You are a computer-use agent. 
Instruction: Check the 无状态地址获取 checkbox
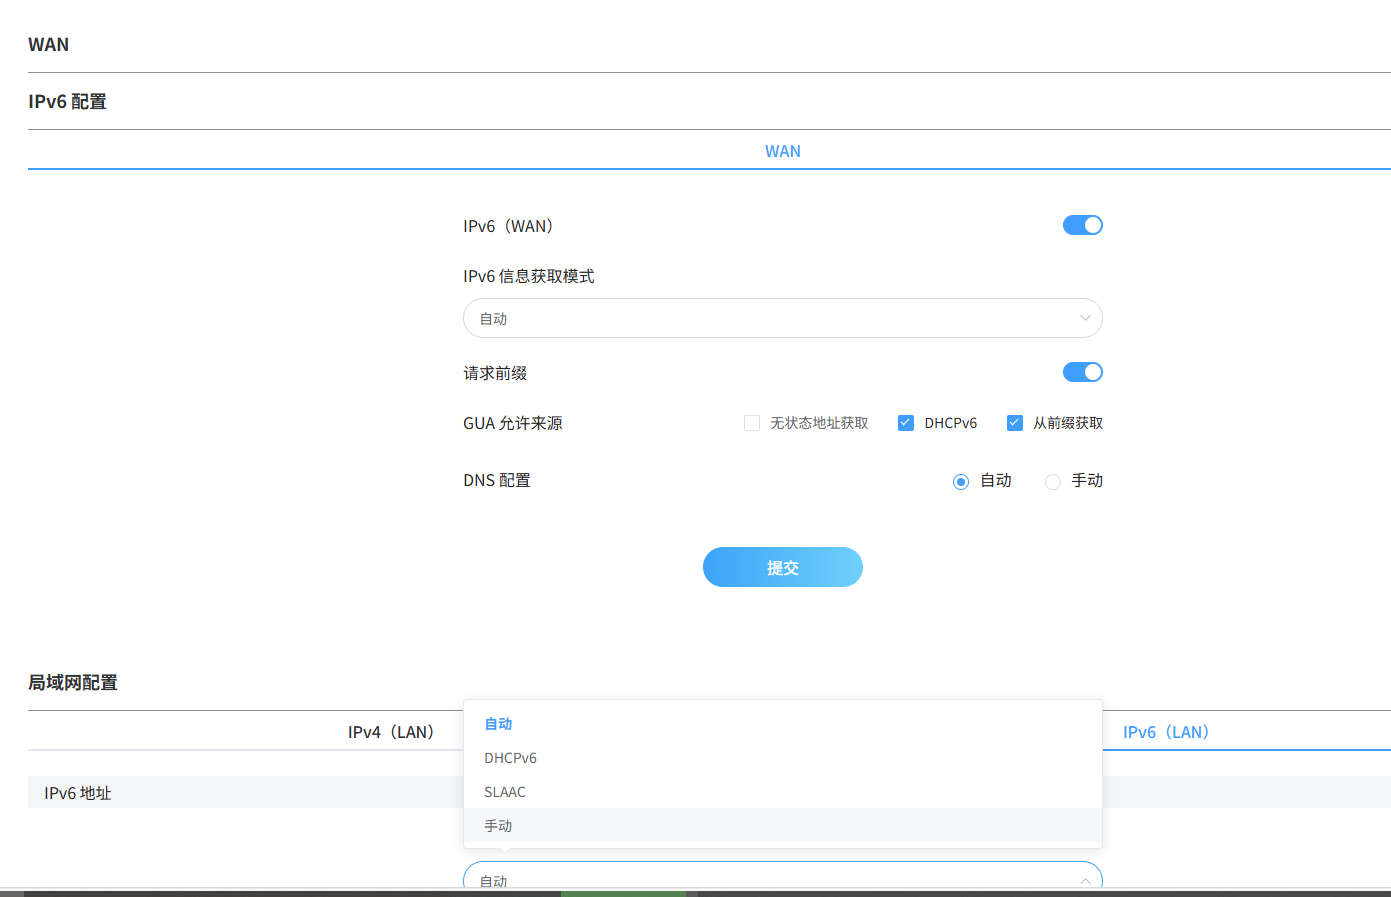click(751, 423)
